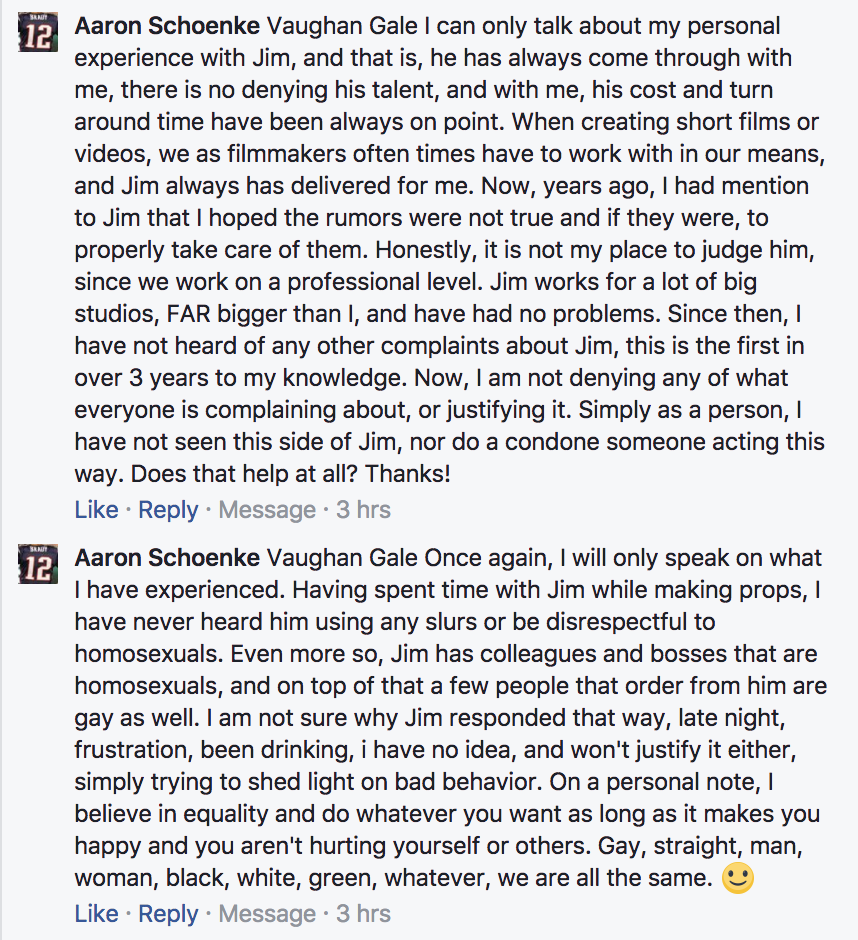Open the second comment's 3 hrs timestamp
The image size is (858, 940).
[x=363, y=914]
